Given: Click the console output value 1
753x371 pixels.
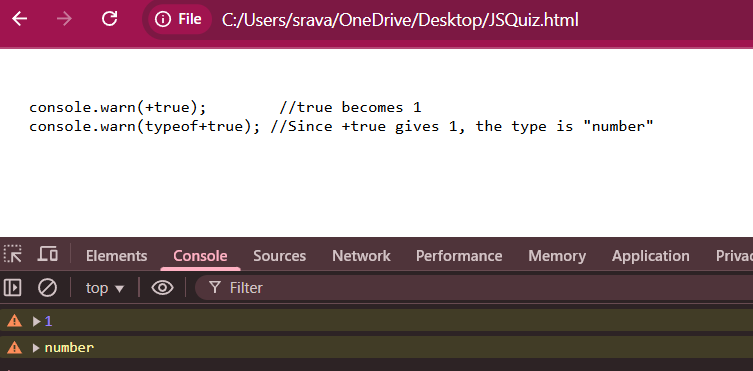Looking at the screenshot, I should 48,322.
